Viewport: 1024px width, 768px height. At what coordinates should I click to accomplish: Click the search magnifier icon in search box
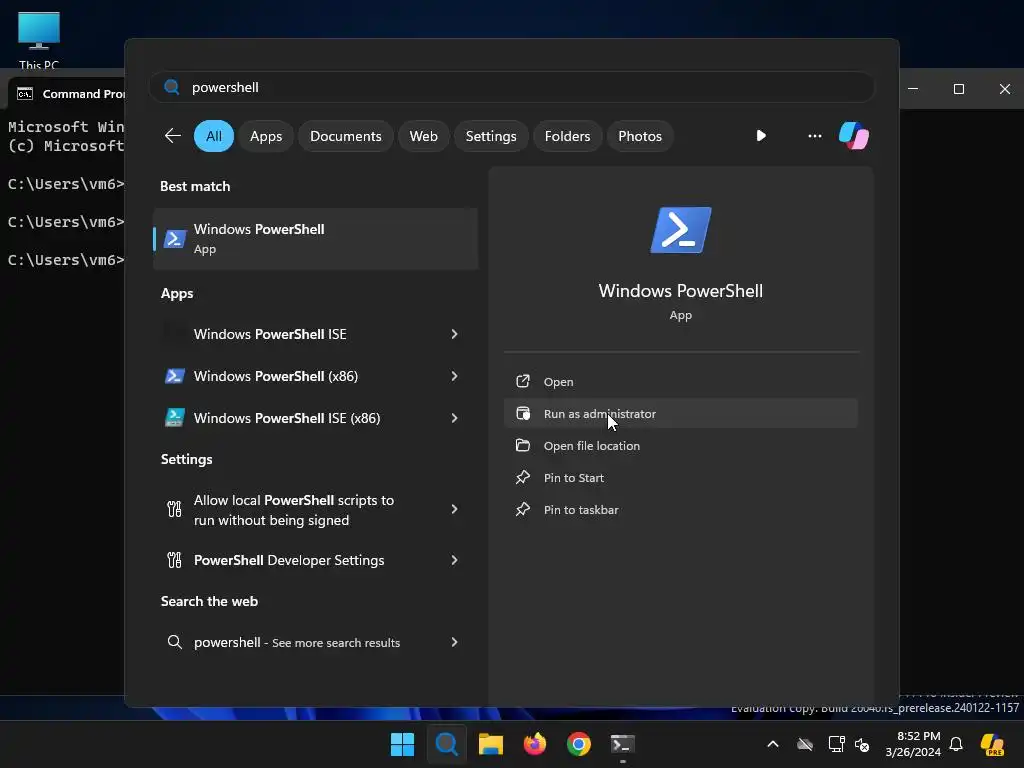click(x=172, y=87)
